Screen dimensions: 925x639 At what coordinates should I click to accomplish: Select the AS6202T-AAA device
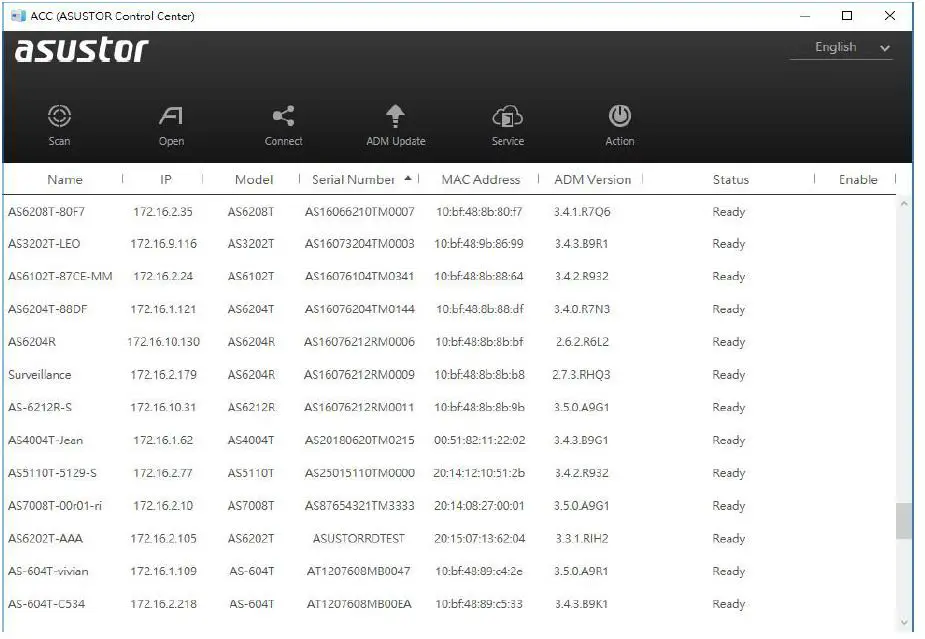point(450,538)
